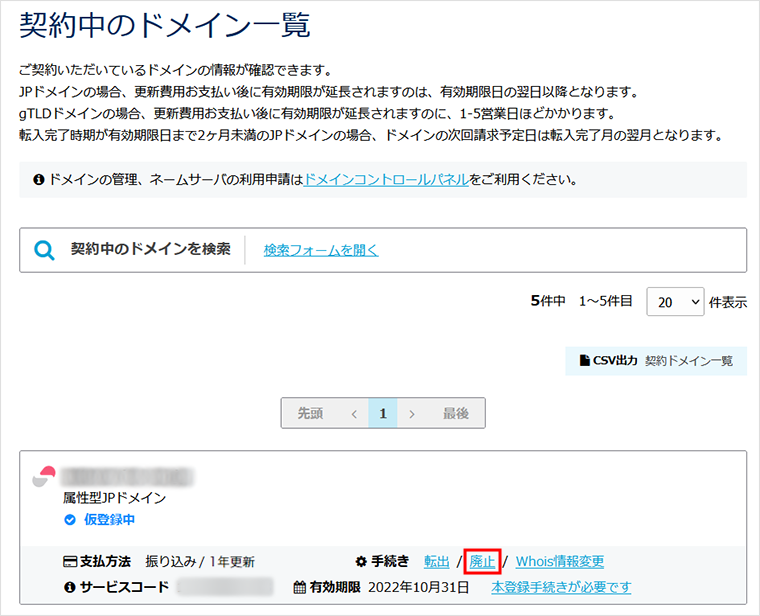
Task: Go to next page with right chevron
Action: 412,413
